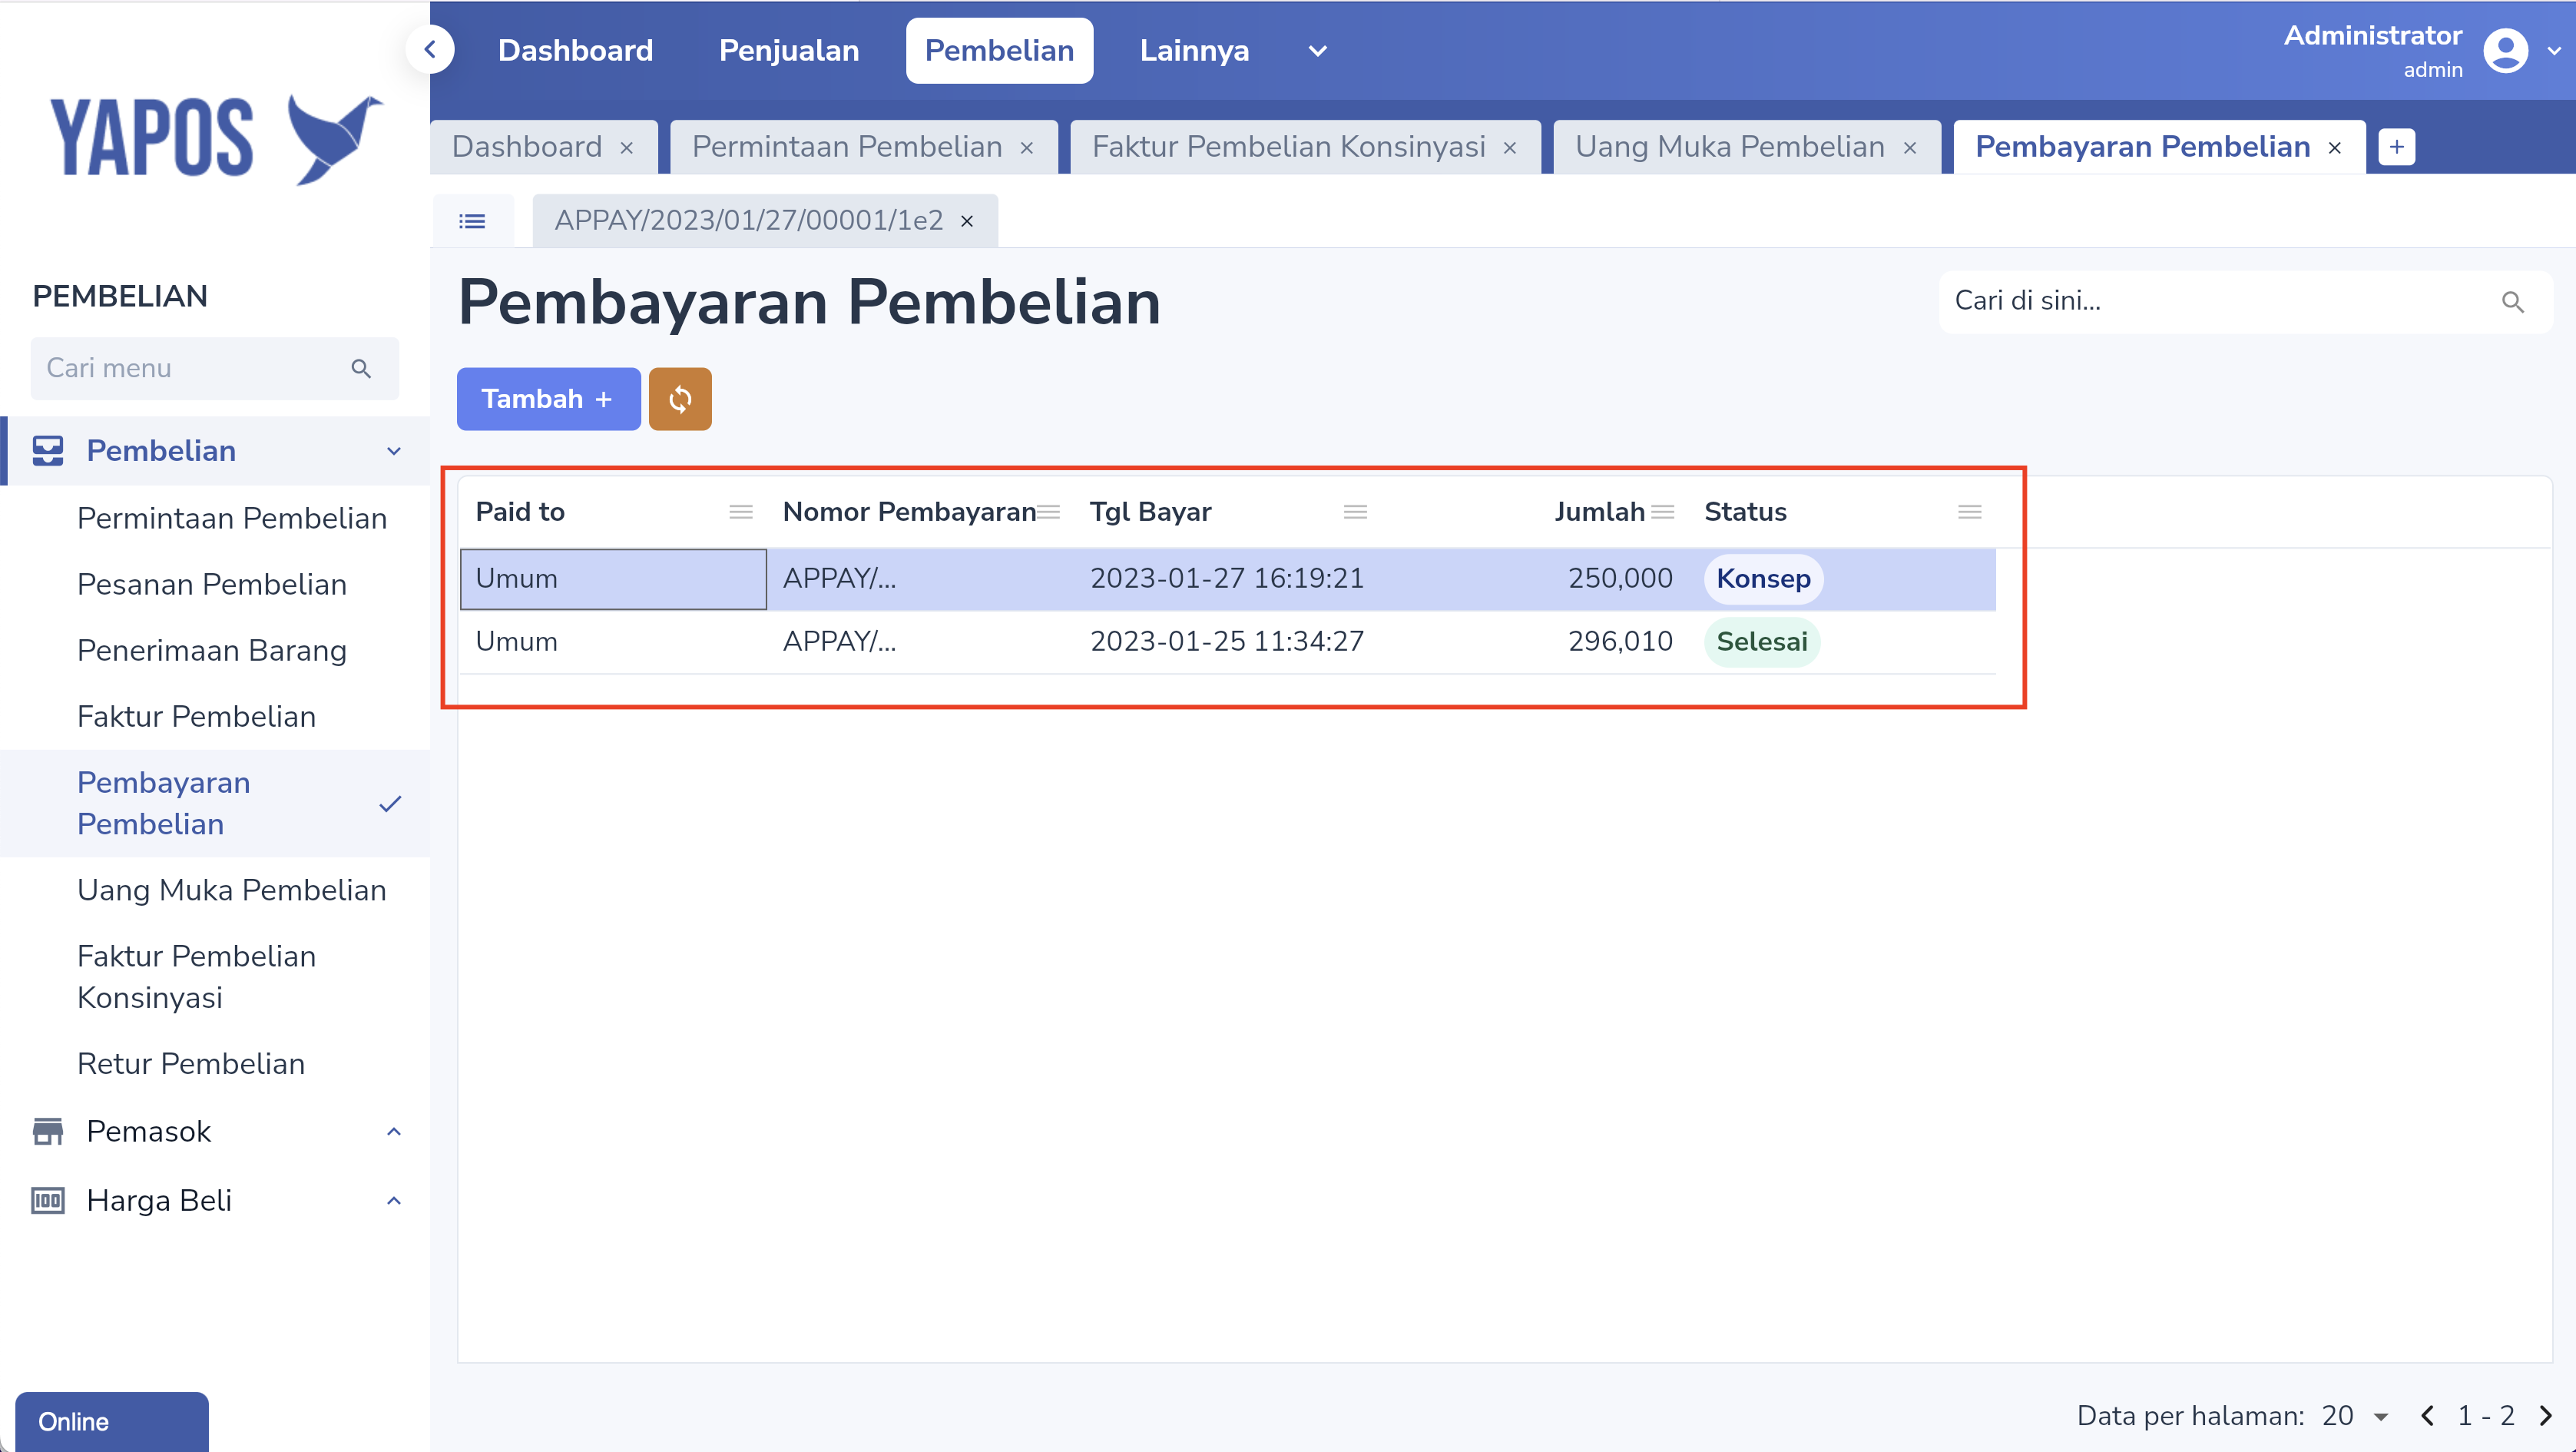
Task: Open Penjualan in top navigation
Action: [789, 50]
